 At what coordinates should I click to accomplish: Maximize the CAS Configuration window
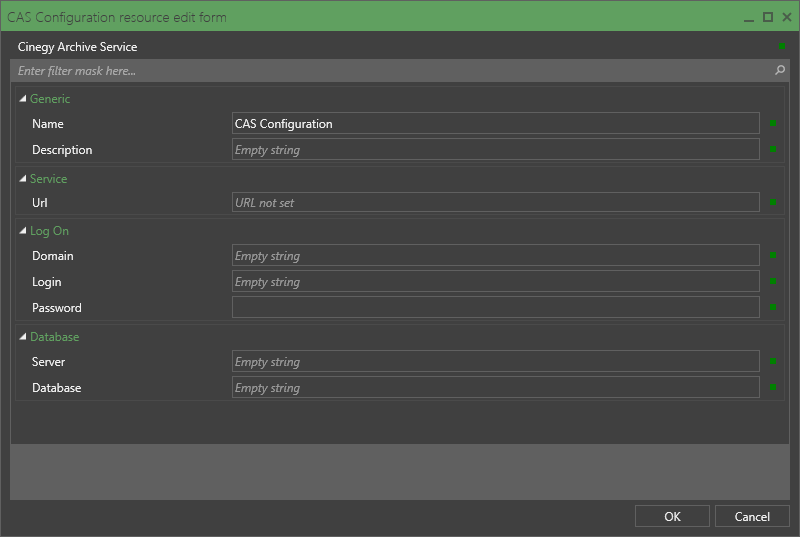coord(767,17)
